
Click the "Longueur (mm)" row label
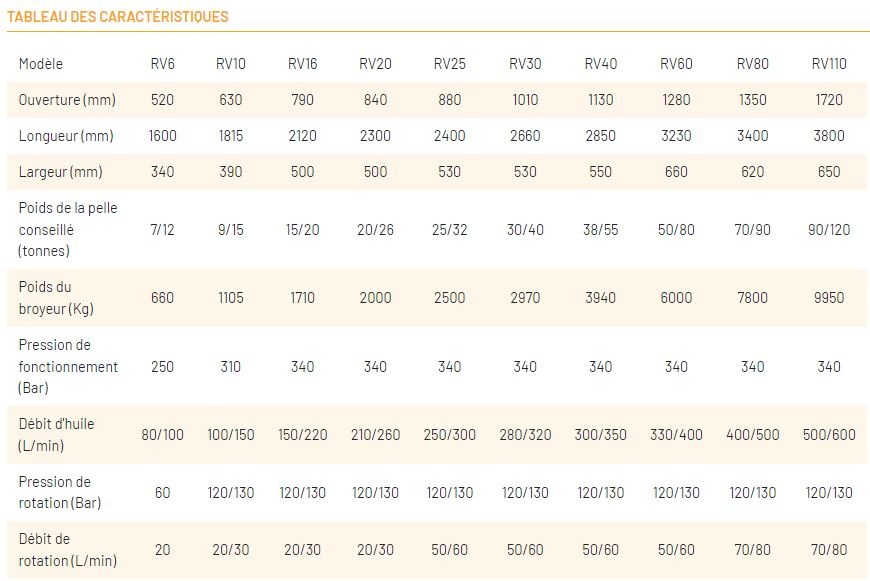(x=66, y=136)
